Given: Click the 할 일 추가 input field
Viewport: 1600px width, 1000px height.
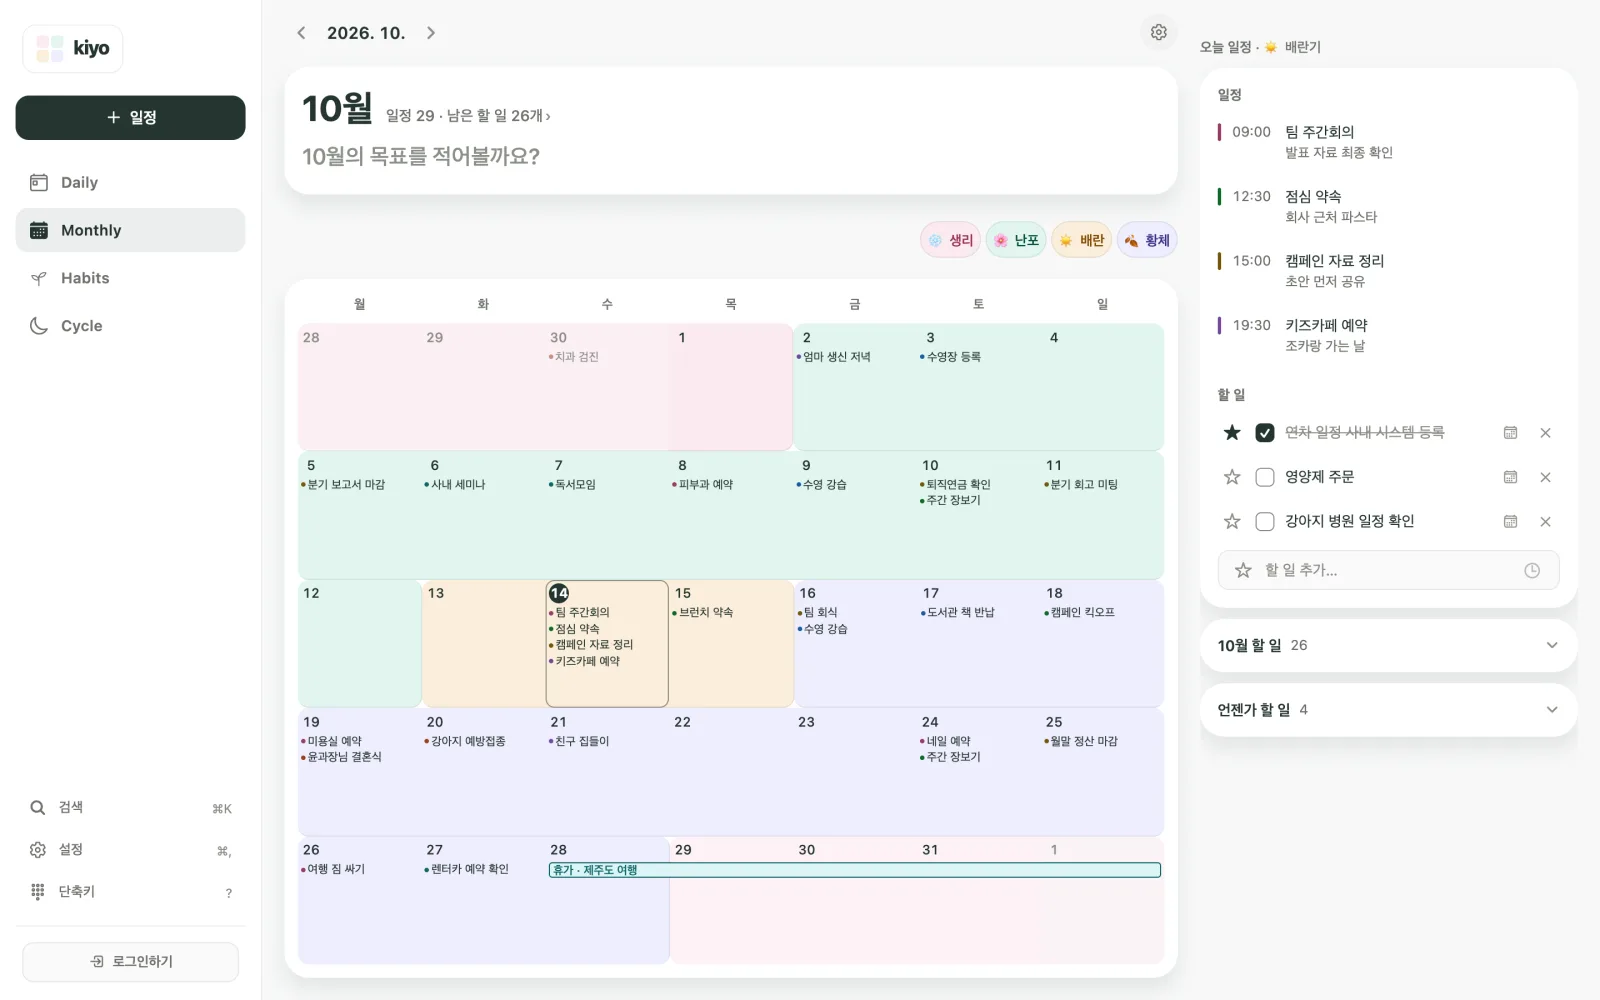Looking at the screenshot, I should pyautogui.click(x=1389, y=570).
